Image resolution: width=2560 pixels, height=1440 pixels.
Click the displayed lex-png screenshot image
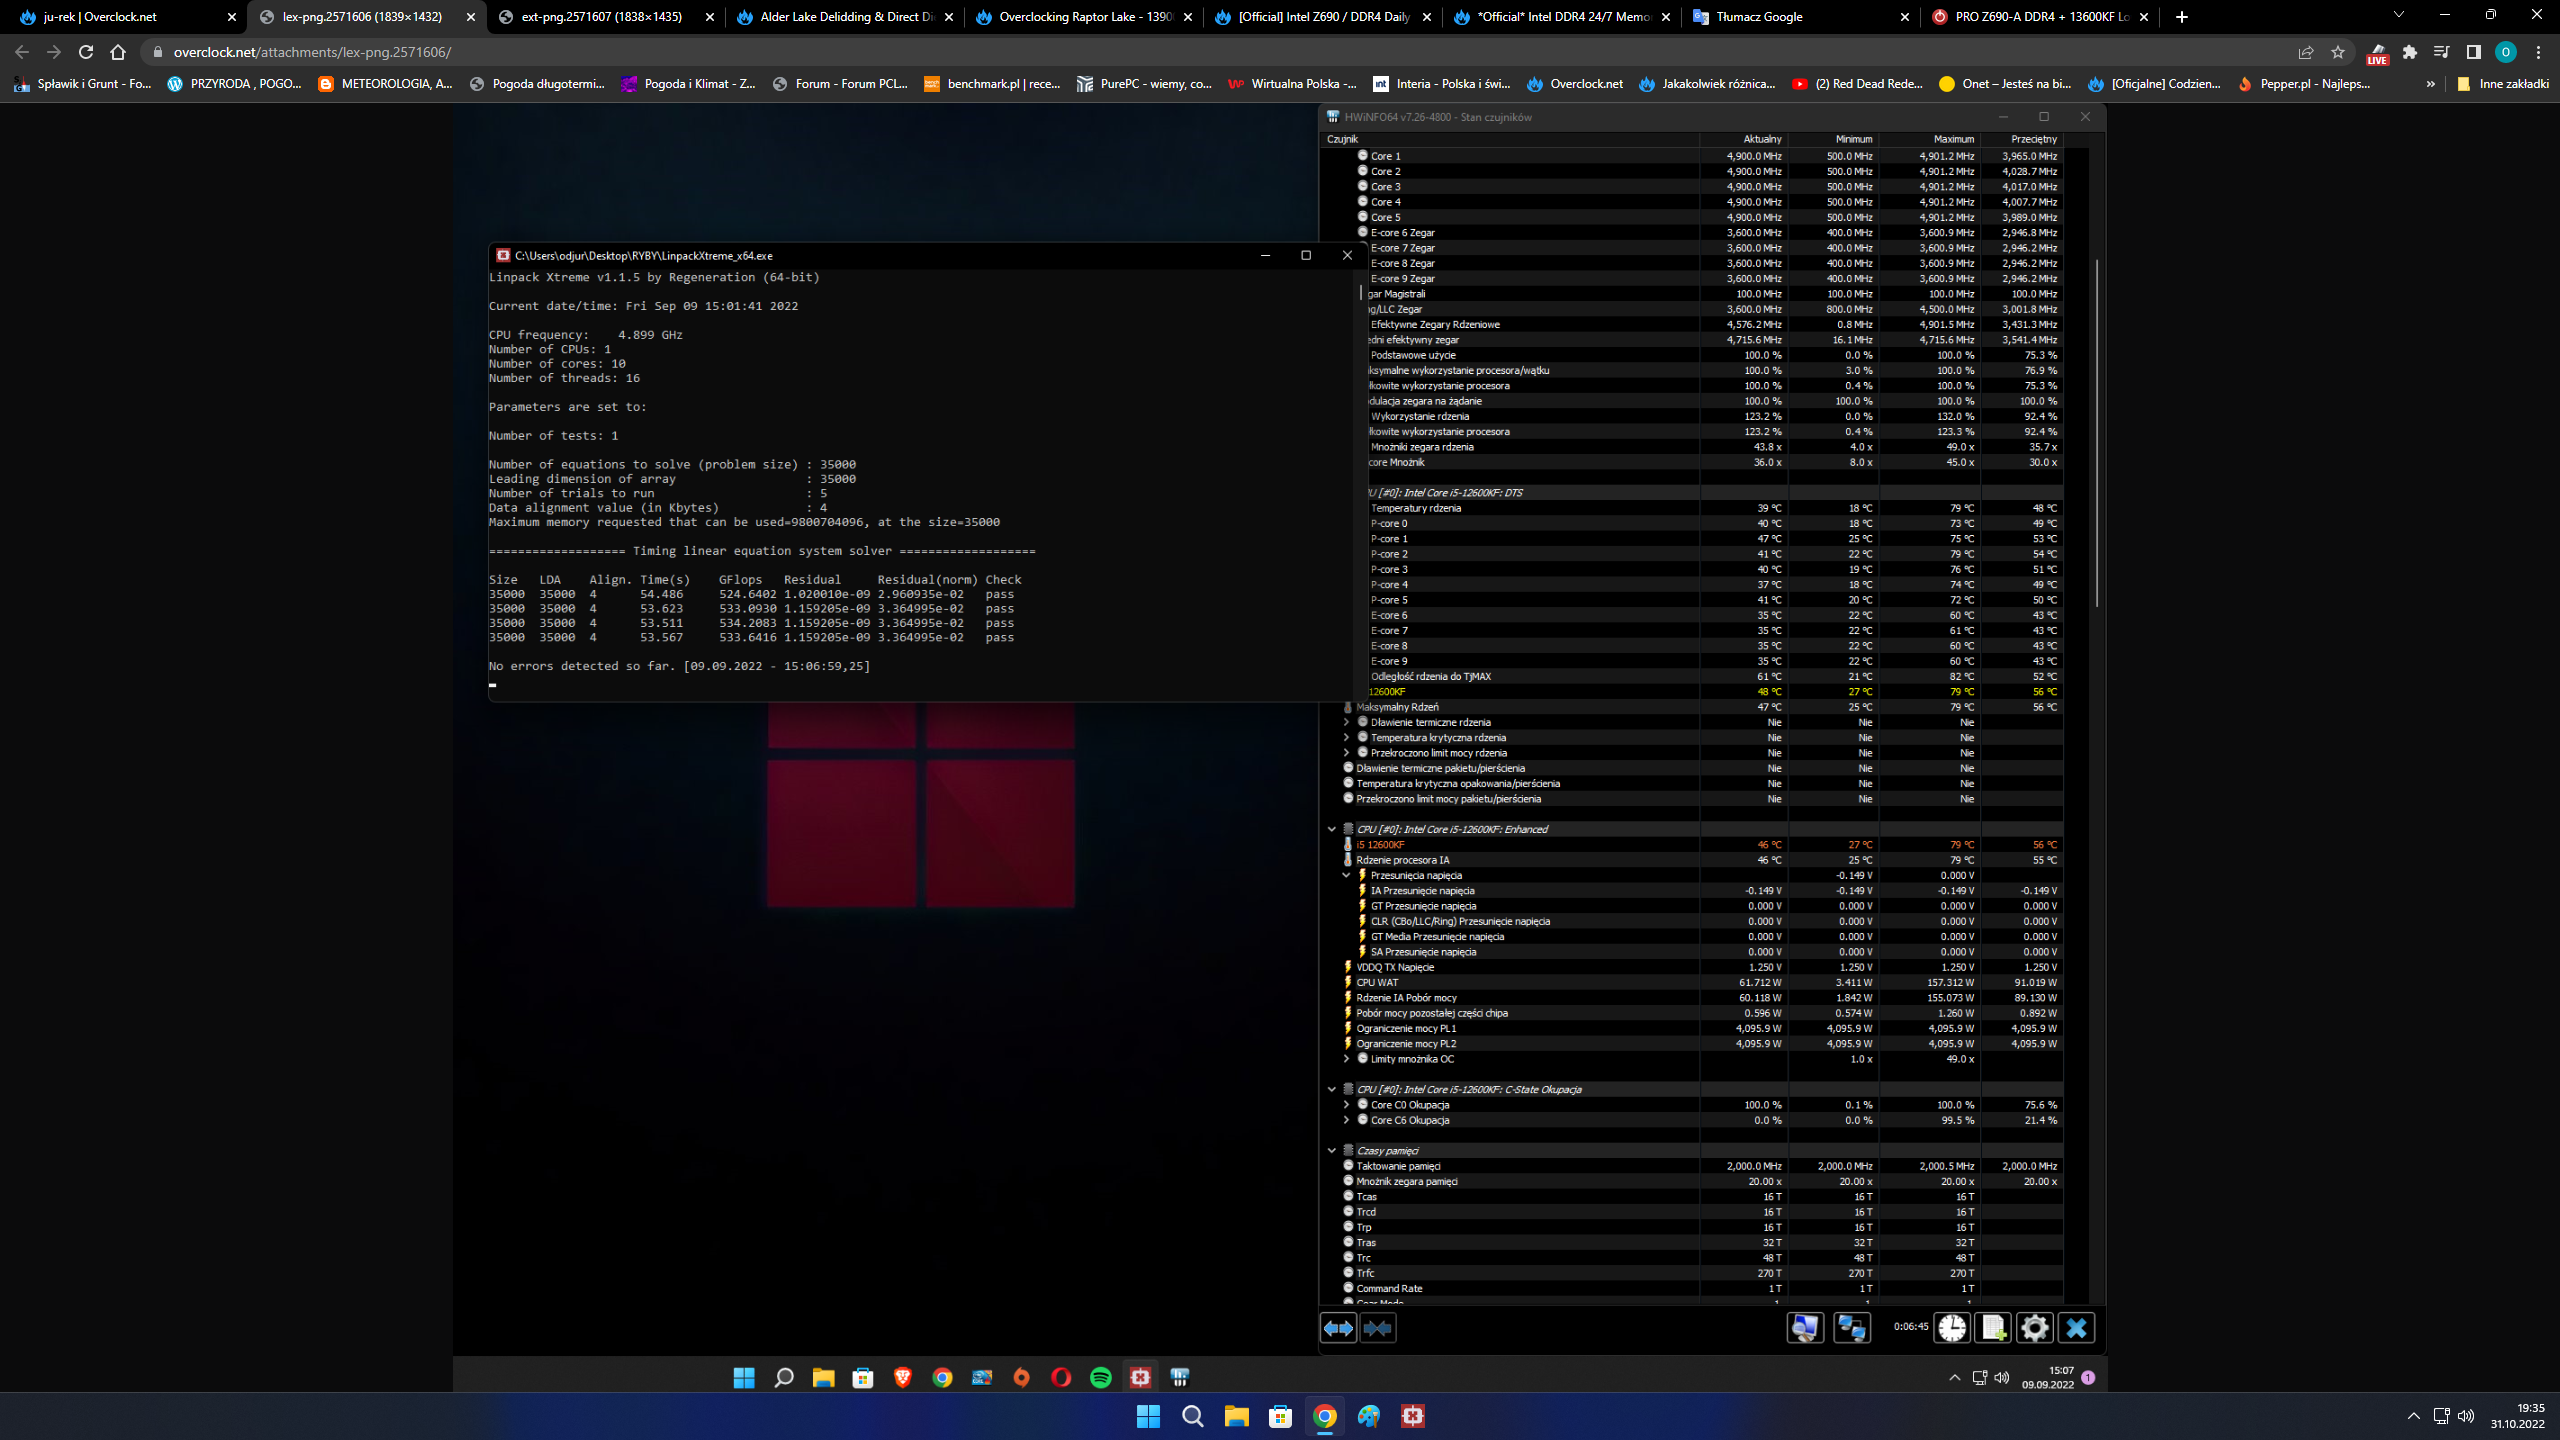click(x=1280, y=747)
